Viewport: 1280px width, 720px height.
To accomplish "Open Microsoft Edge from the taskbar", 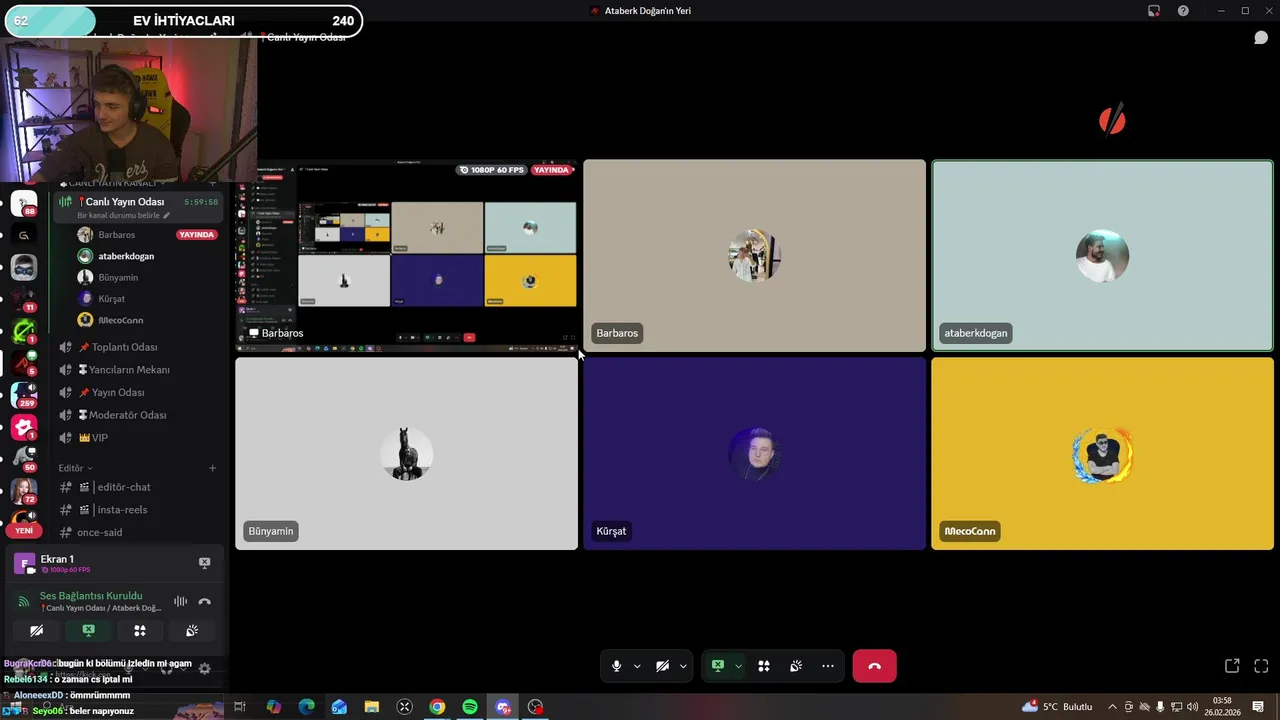I will 307,707.
